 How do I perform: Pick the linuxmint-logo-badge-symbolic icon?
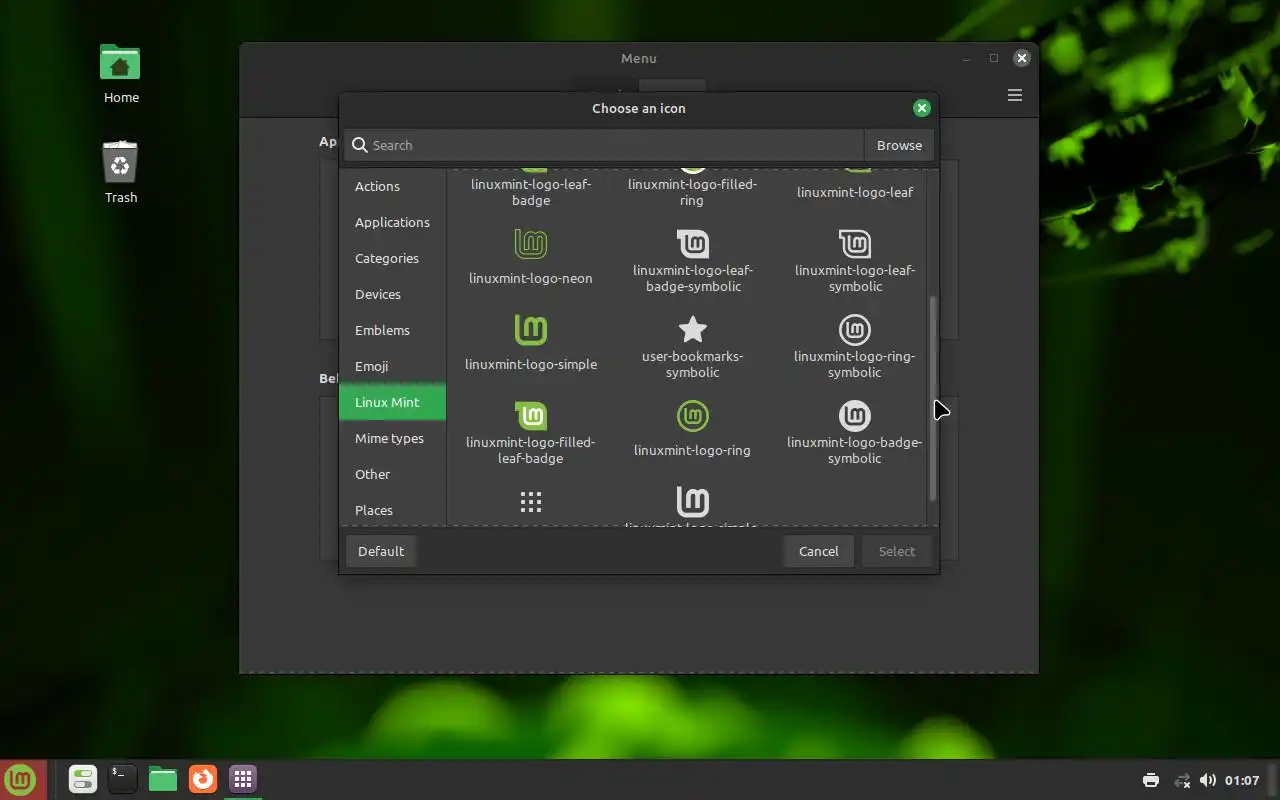pos(855,415)
